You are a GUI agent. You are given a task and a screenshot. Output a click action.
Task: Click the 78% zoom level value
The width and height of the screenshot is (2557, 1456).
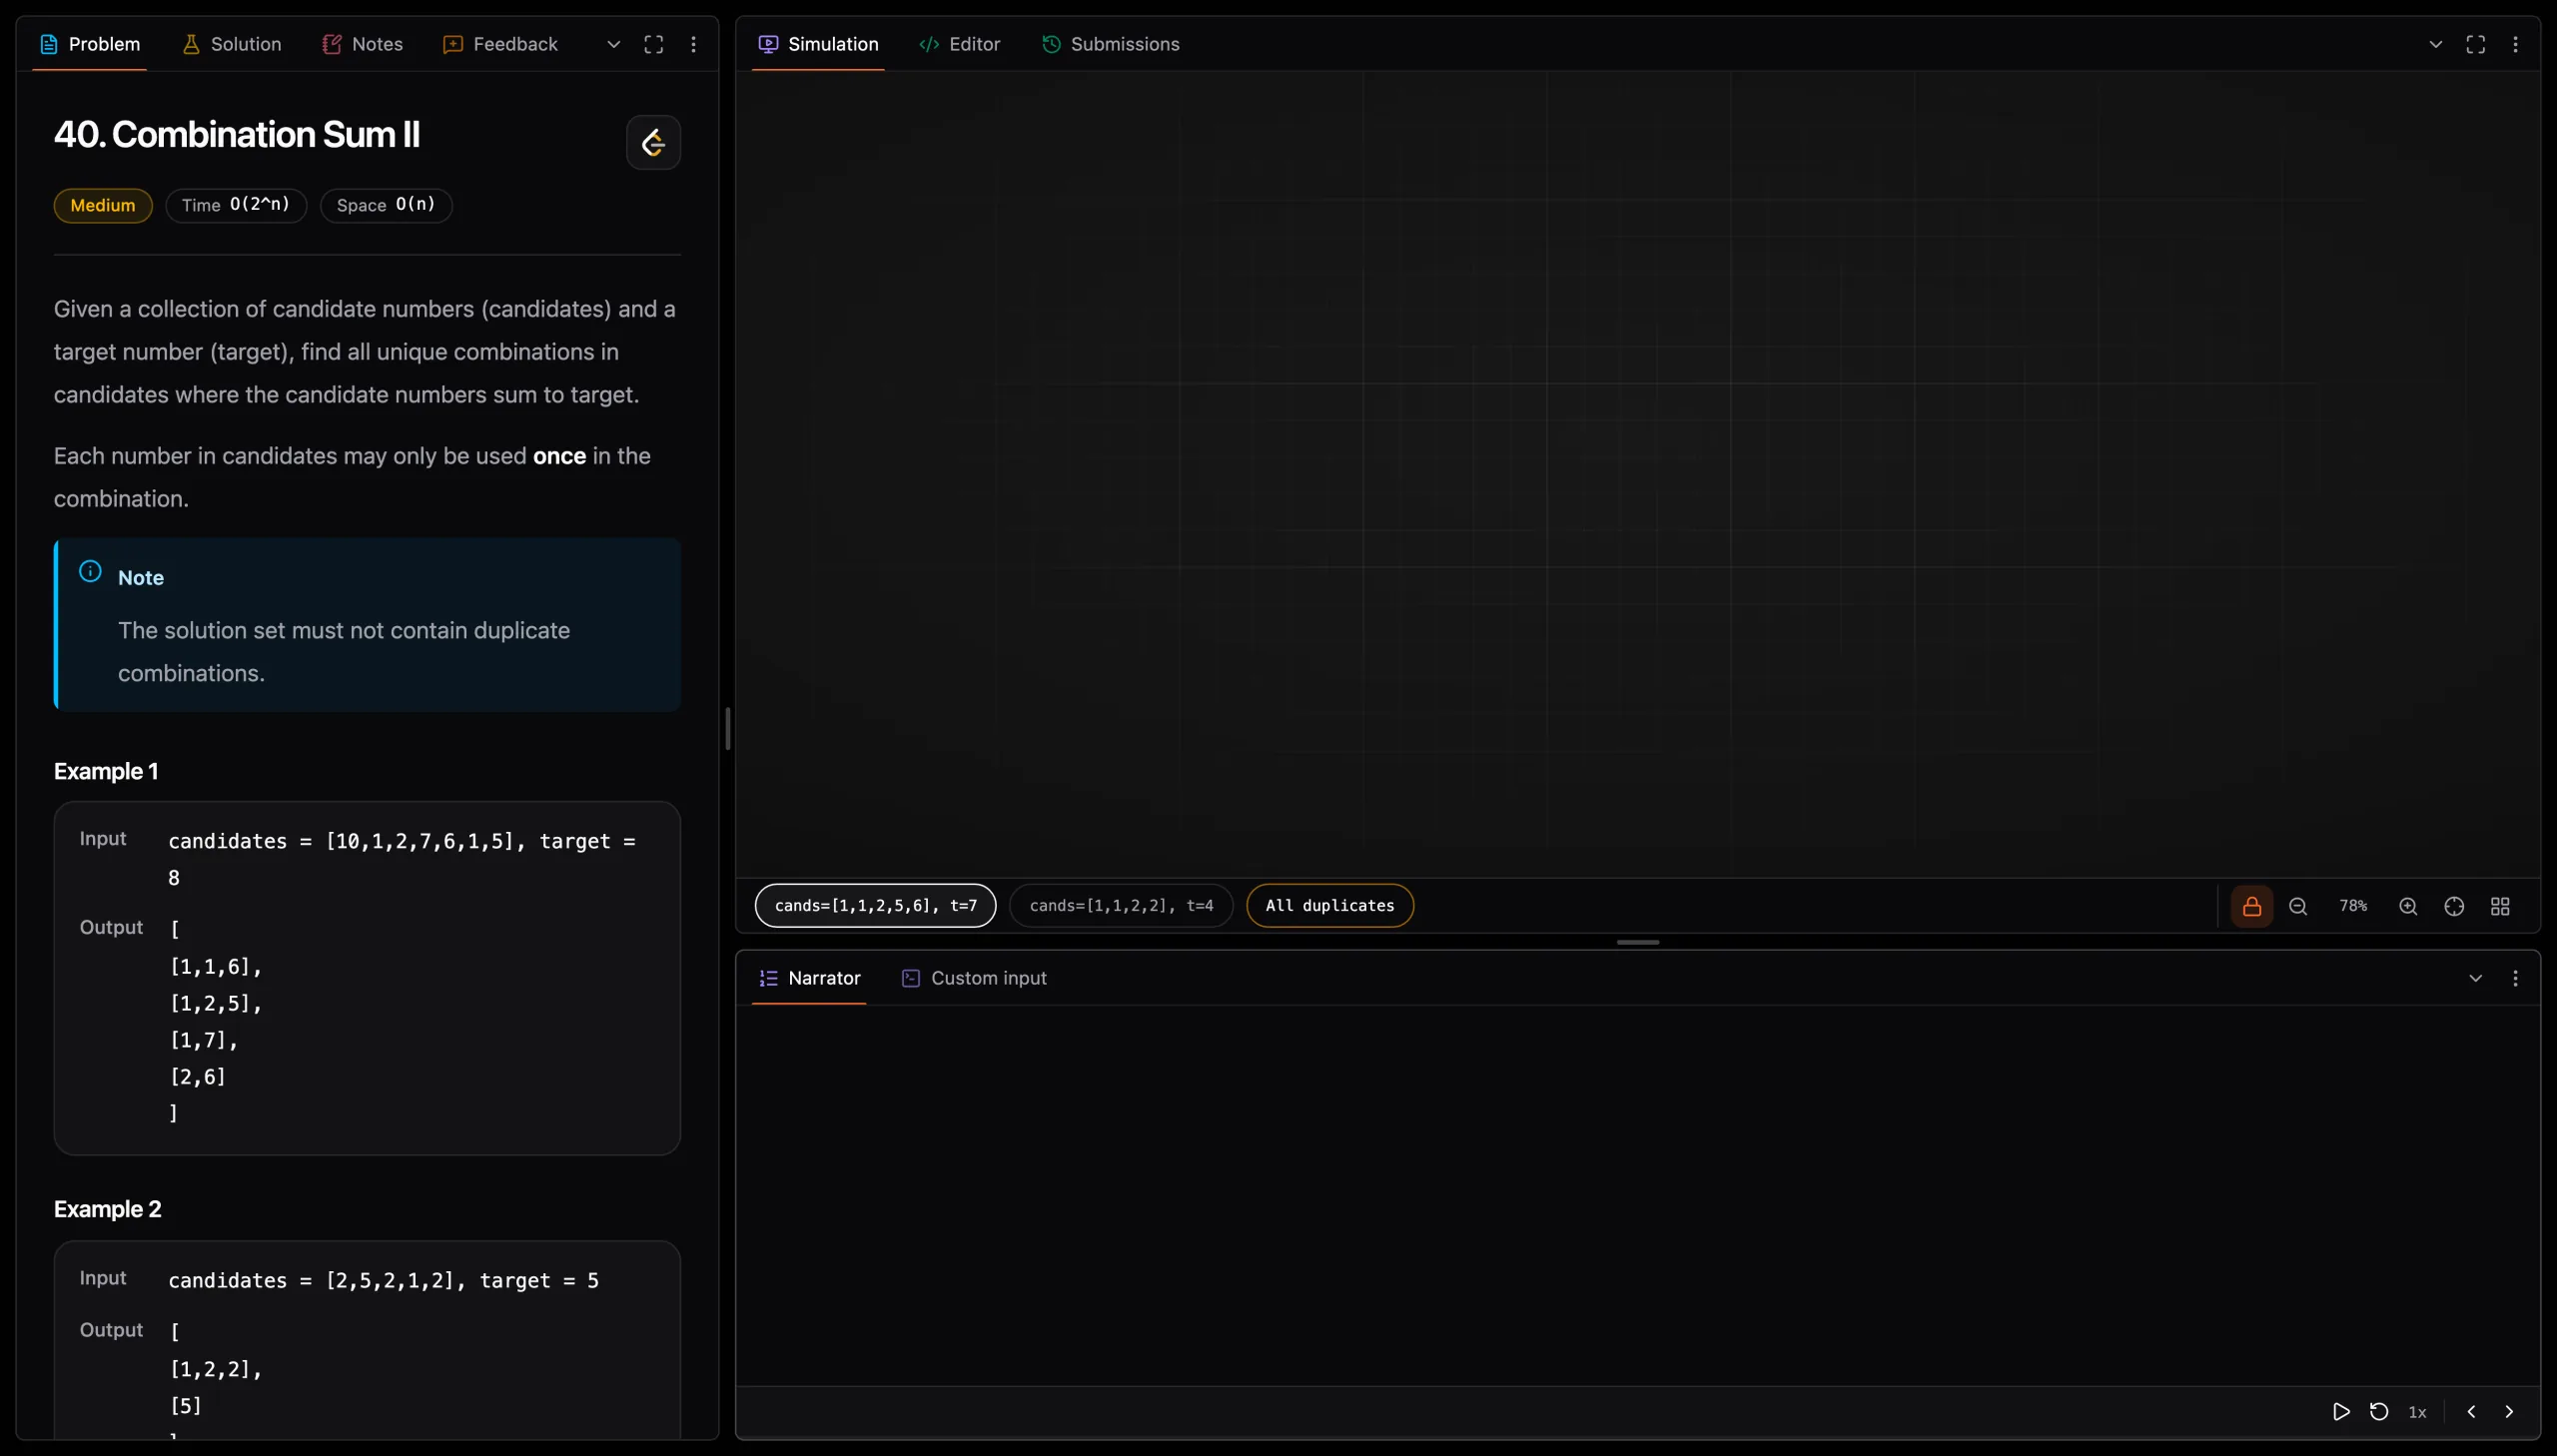pyautogui.click(x=2353, y=906)
